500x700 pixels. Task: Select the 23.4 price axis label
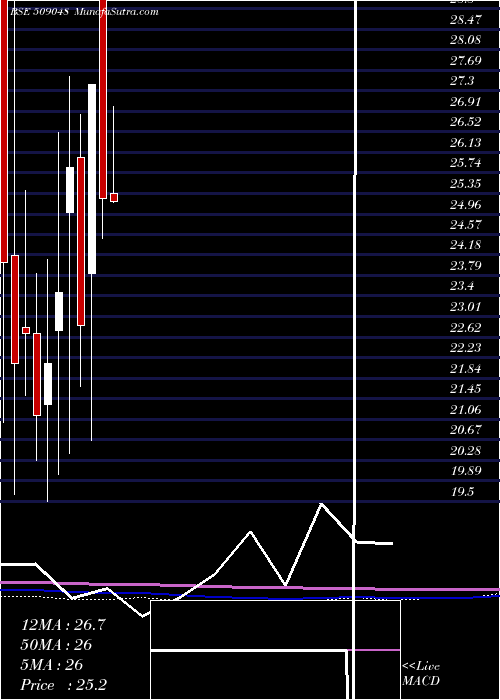coord(462,286)
